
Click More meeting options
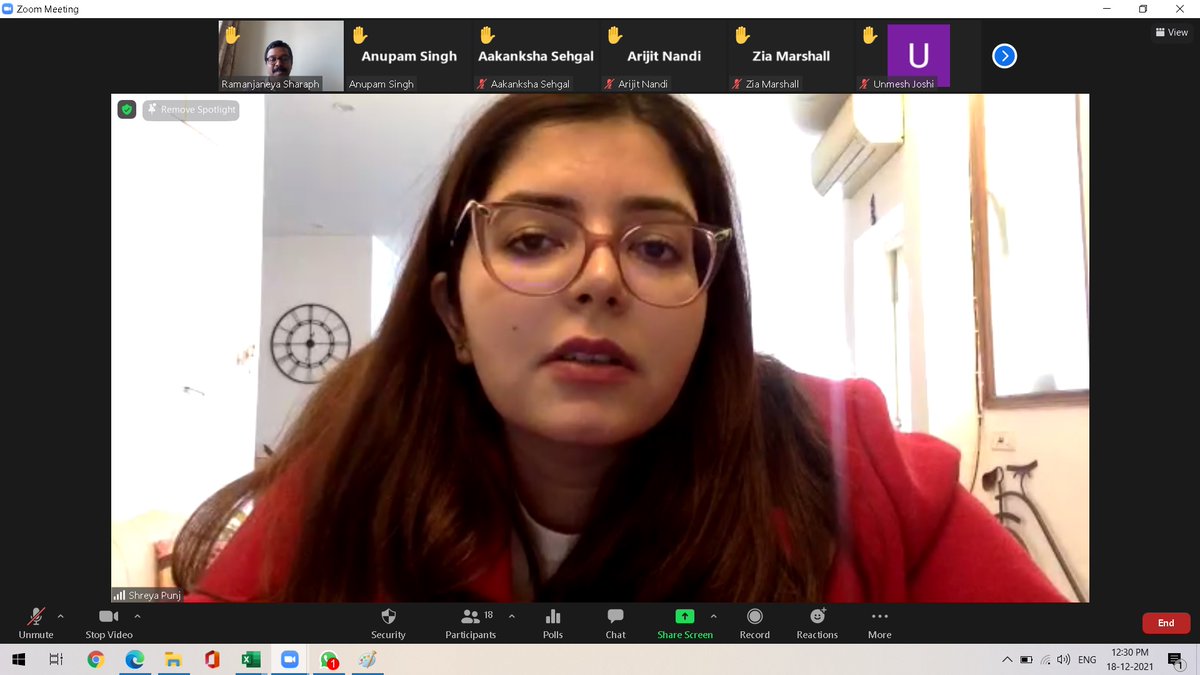[x=879, y=623]
